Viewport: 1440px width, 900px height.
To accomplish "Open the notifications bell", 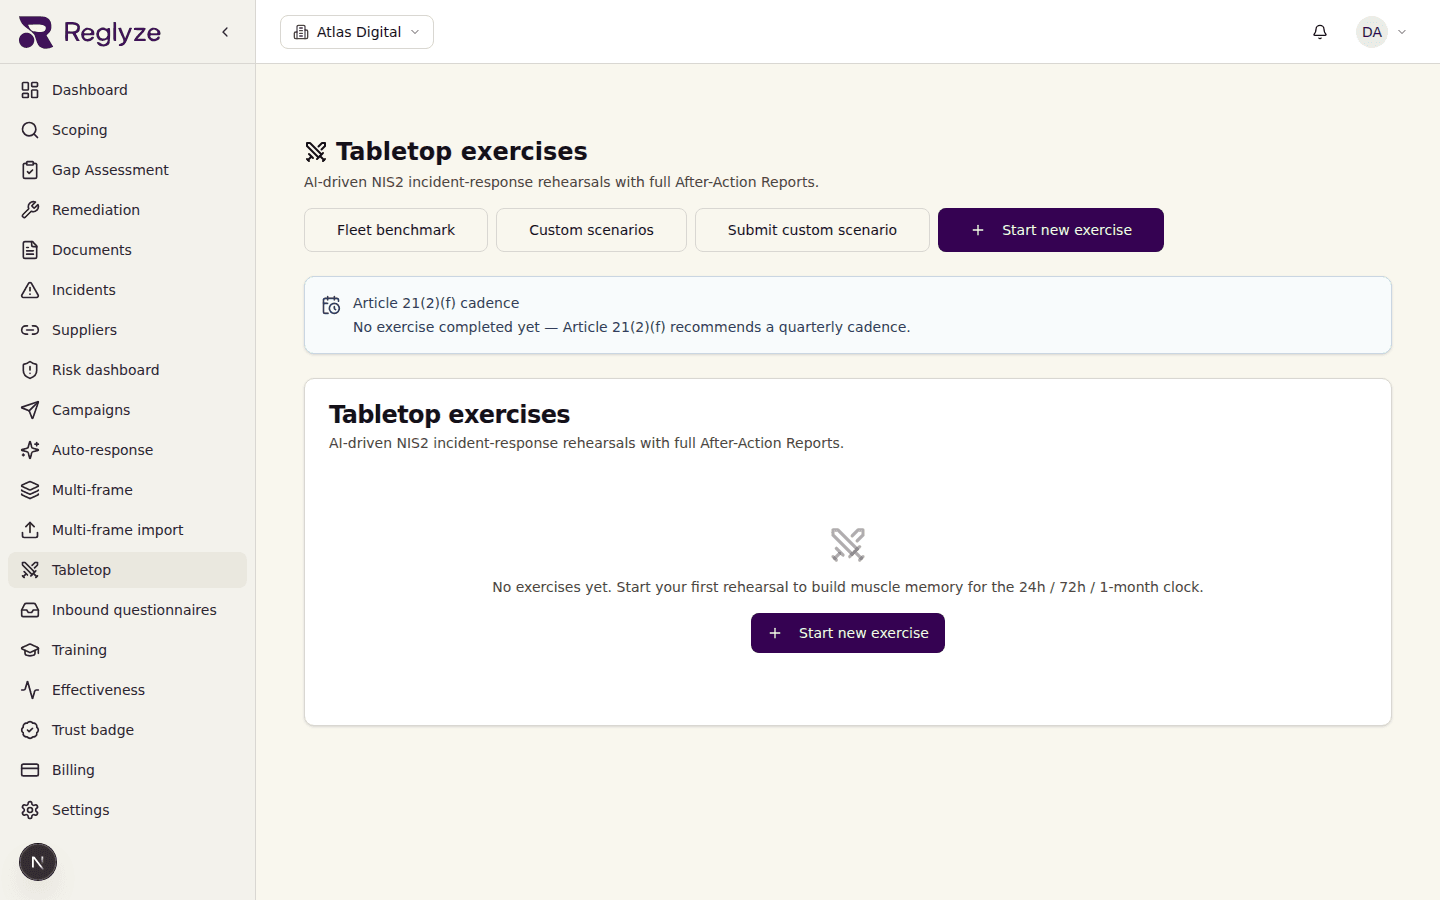I will (x=1320, y=32).
